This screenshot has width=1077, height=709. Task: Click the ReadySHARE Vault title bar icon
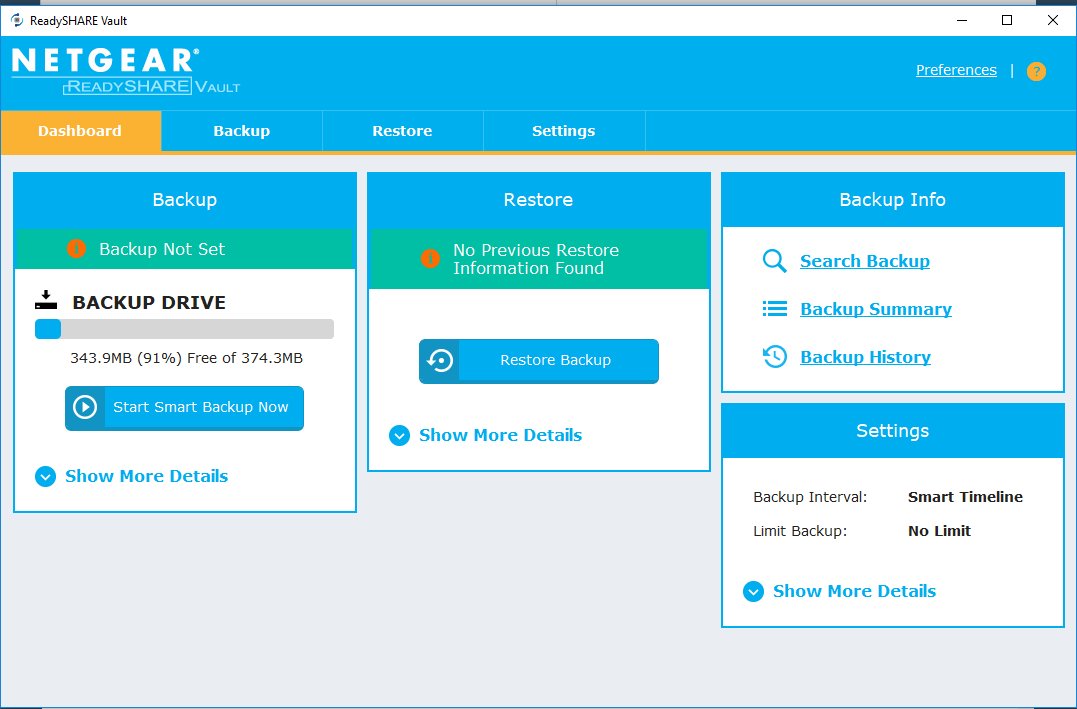16,20
